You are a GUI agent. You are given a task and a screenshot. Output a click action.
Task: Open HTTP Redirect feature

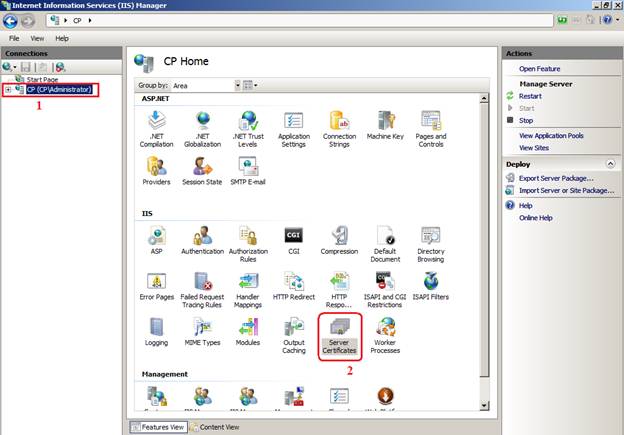click(x=294, y=286)
